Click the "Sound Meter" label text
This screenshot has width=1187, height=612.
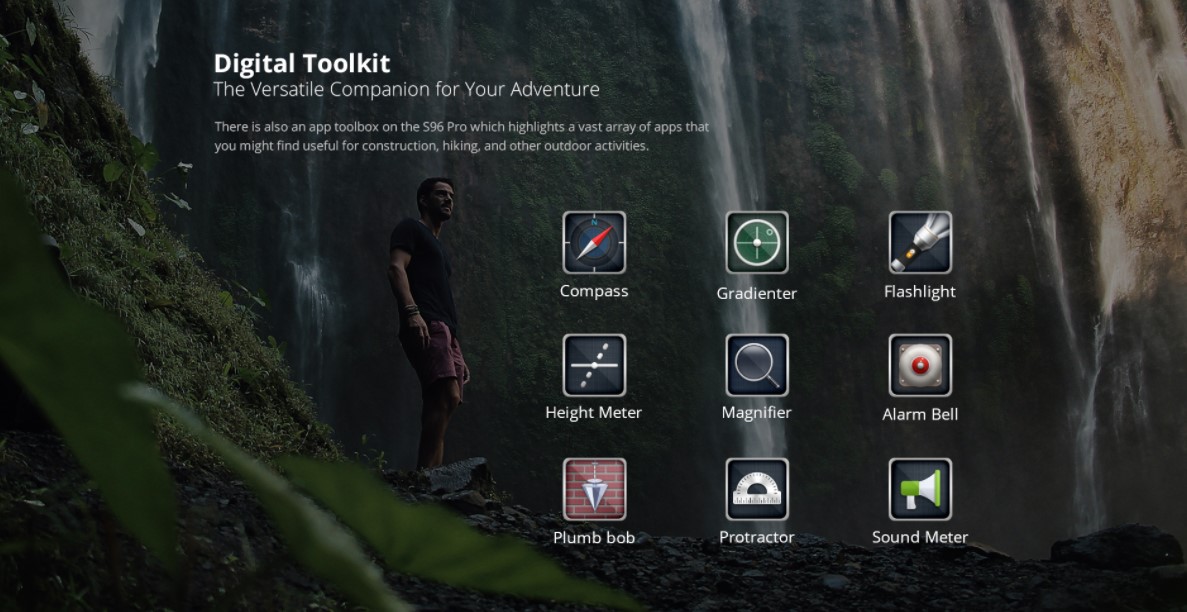point(920,538)
